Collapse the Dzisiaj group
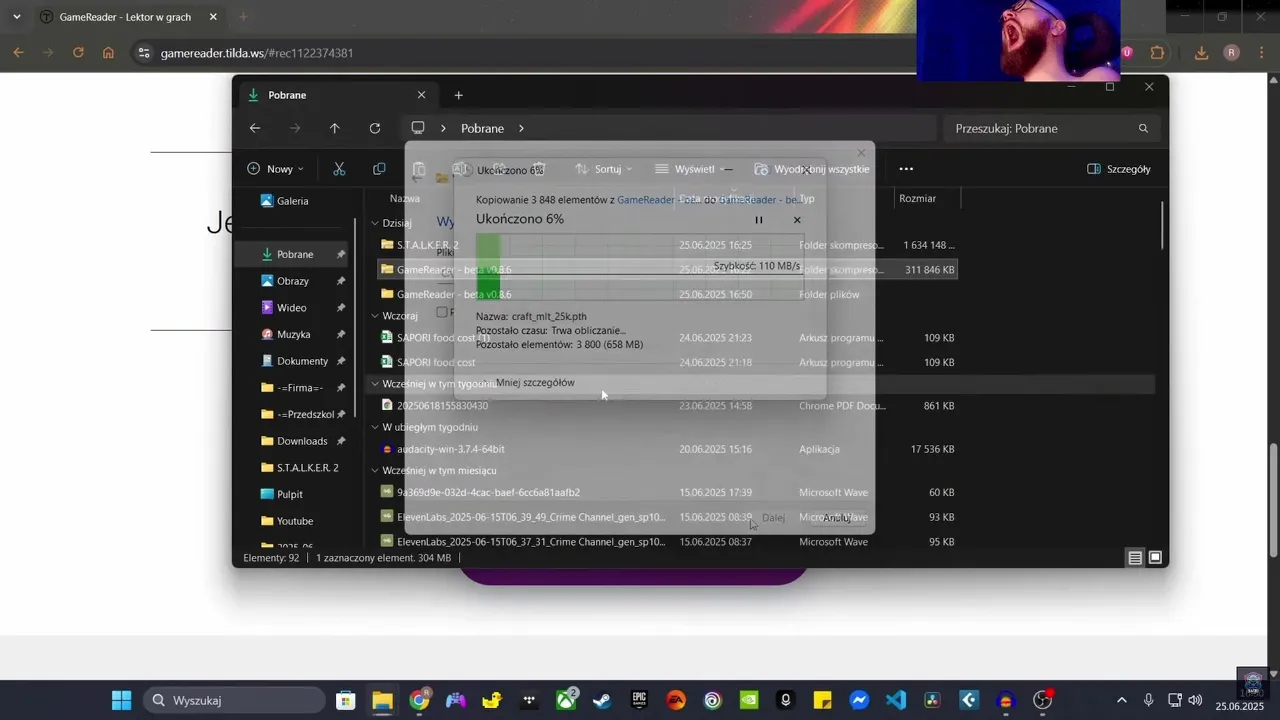 375,223
